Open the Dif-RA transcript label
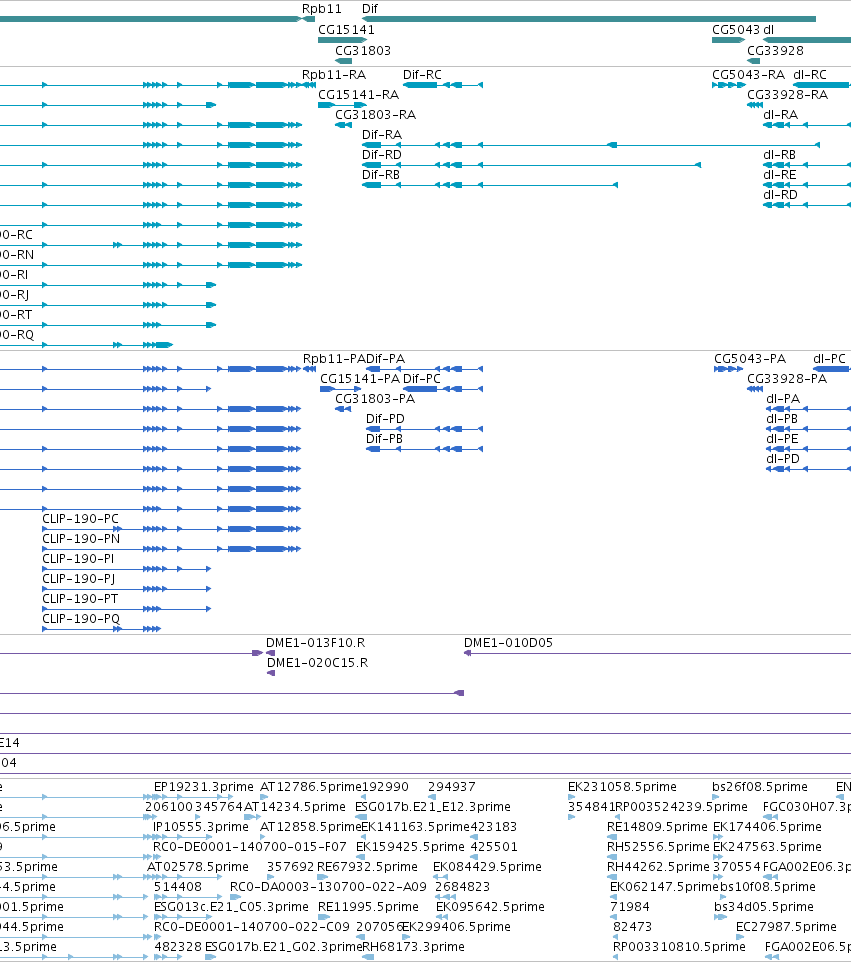 pyautogui.click(x=382, y=134)
